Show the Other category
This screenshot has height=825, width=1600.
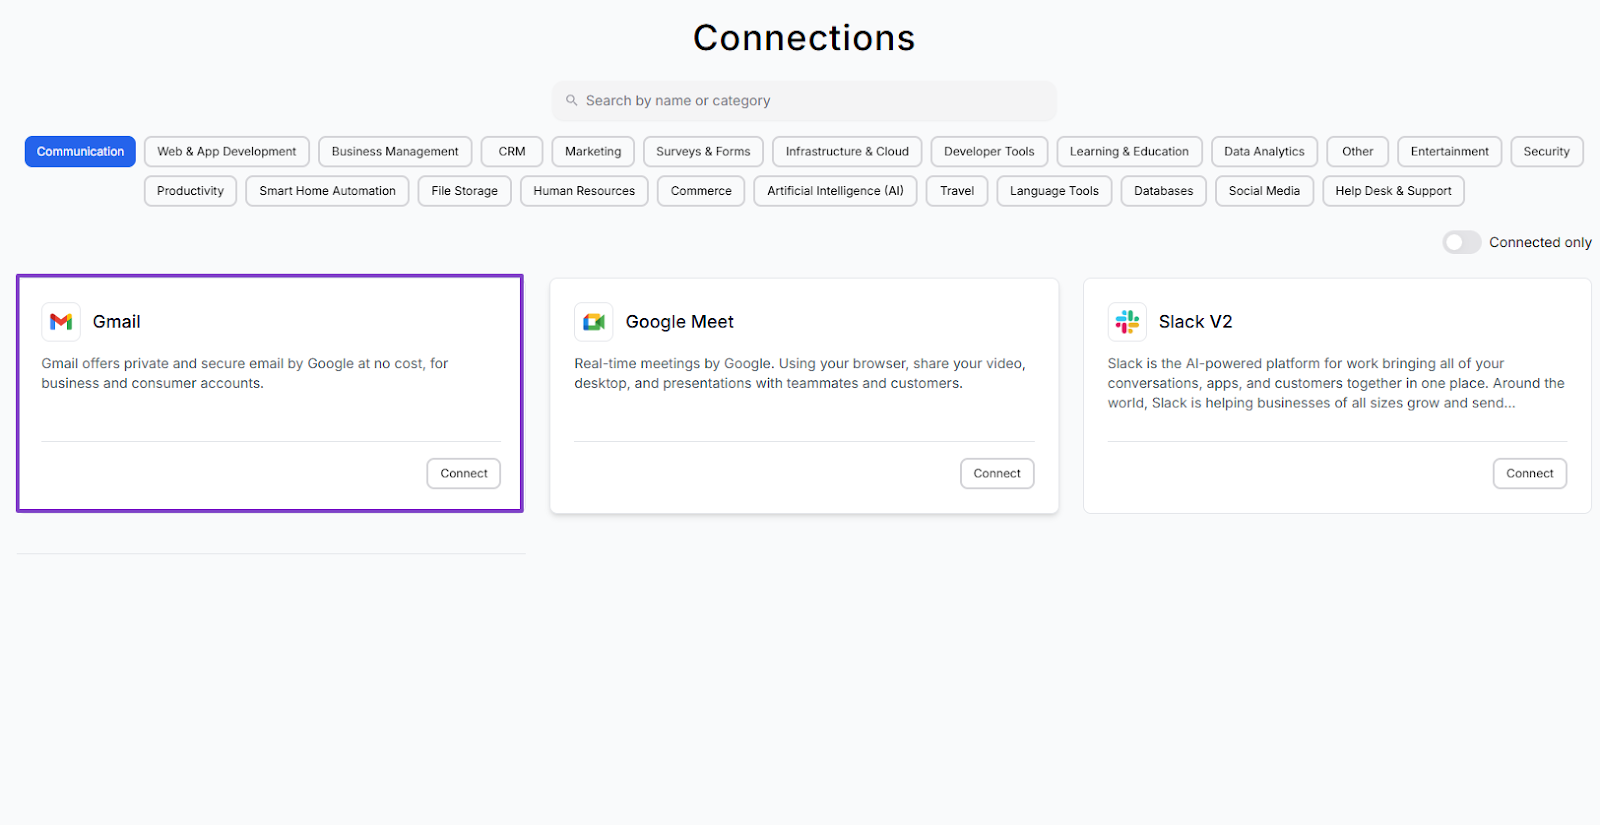[x=1358, y=152]
